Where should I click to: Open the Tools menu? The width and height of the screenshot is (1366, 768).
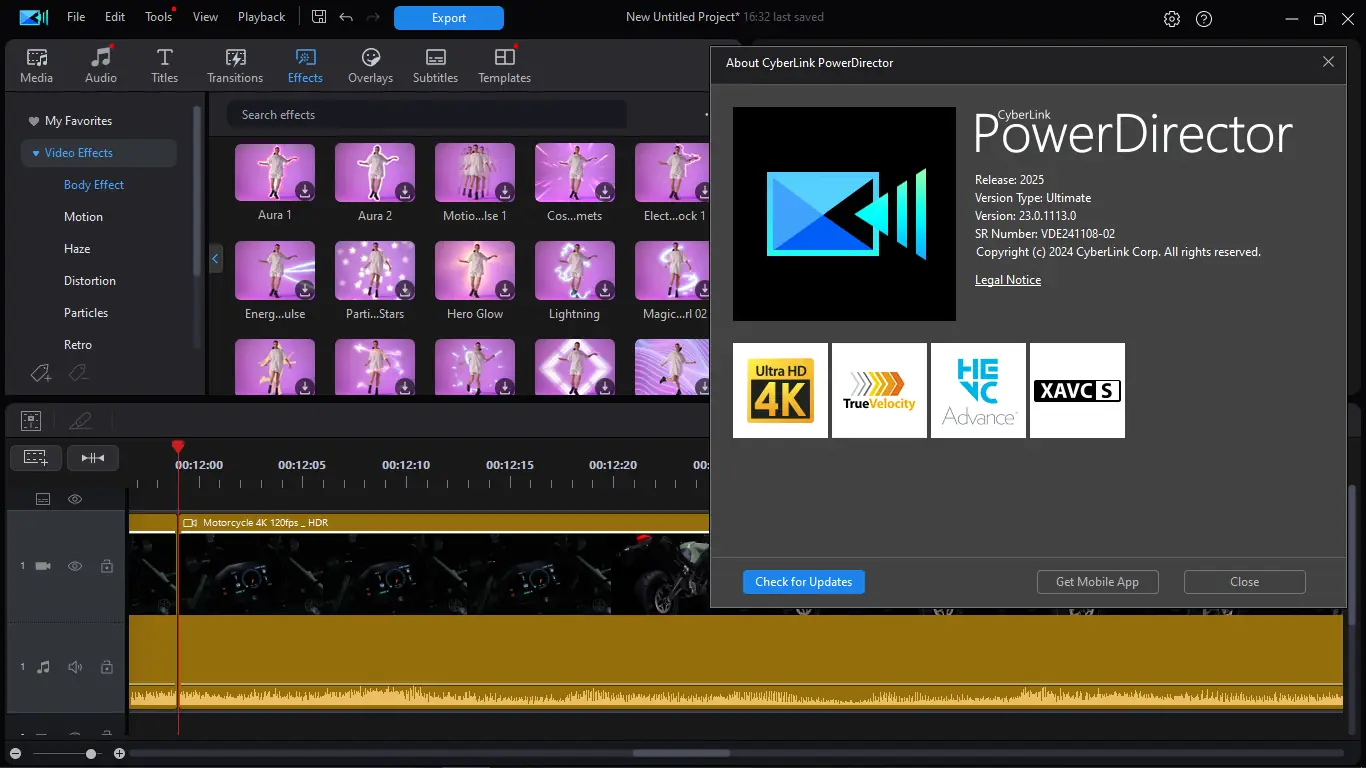click(158, 17)
